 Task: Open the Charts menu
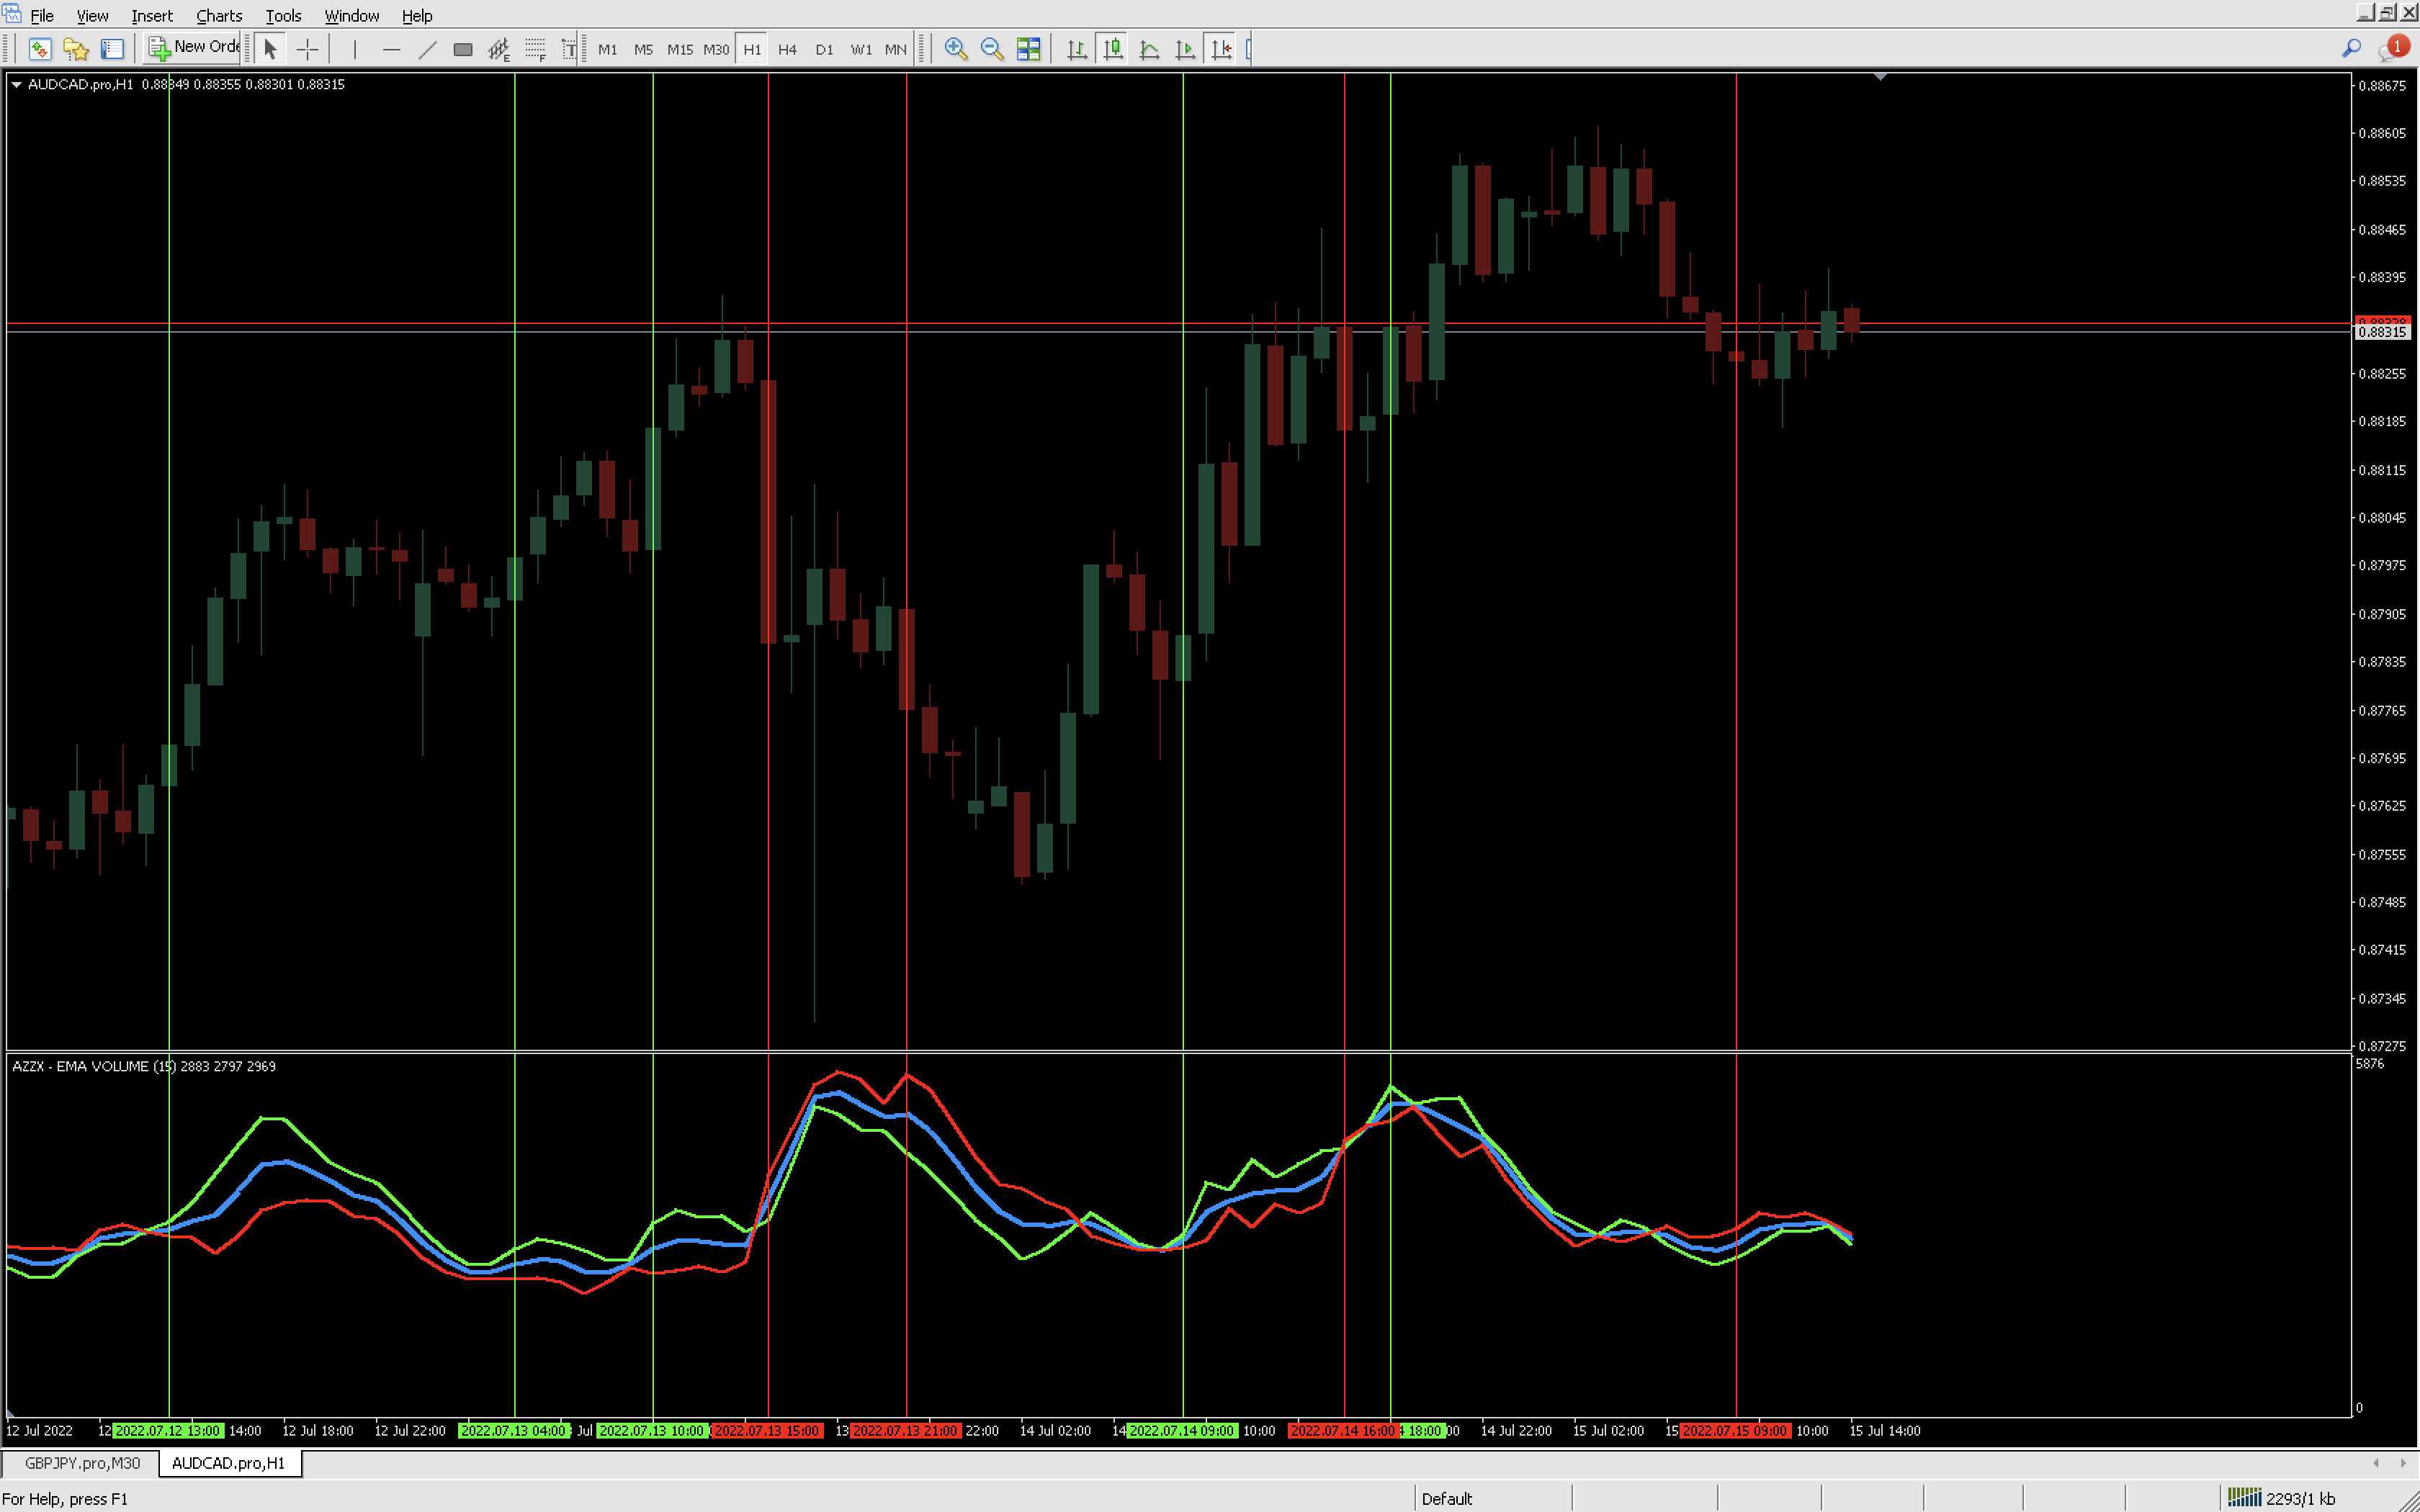pos(219,16)
